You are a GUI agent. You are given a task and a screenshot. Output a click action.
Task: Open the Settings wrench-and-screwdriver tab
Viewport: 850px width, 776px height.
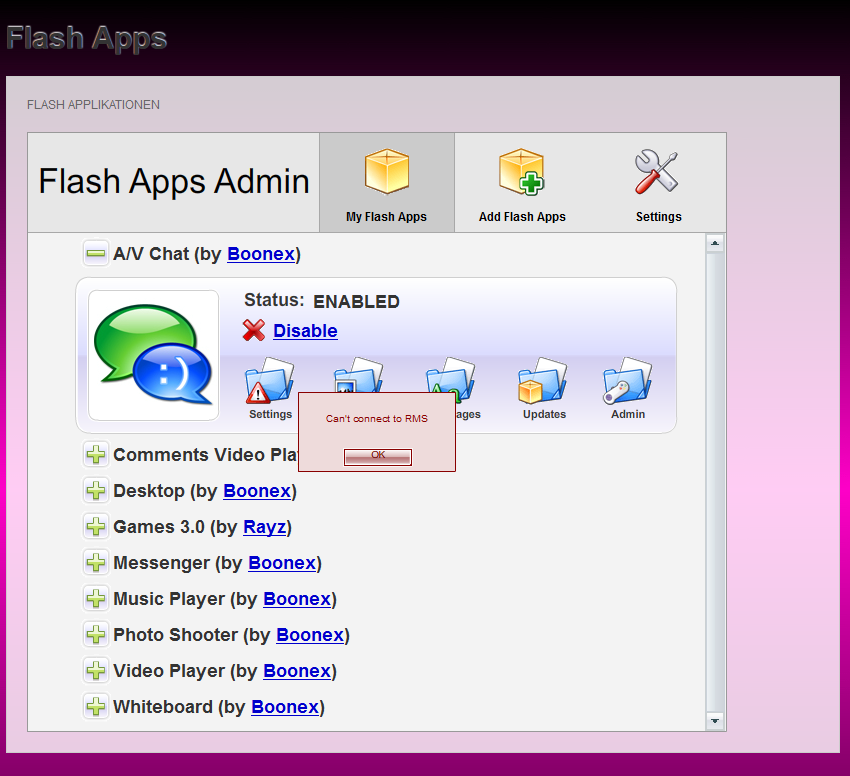658,184
